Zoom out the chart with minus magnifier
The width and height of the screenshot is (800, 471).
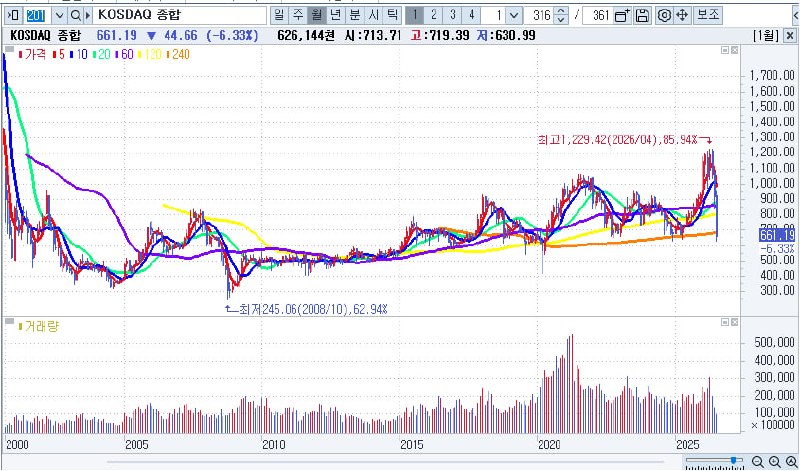pos(758,462)
